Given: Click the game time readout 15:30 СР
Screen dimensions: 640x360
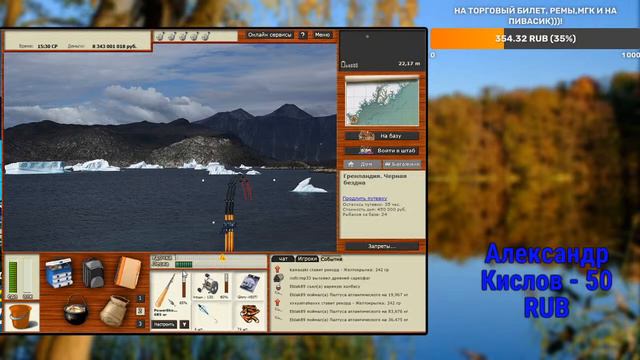Looking at the screenshot, I should tap(47, 47).
